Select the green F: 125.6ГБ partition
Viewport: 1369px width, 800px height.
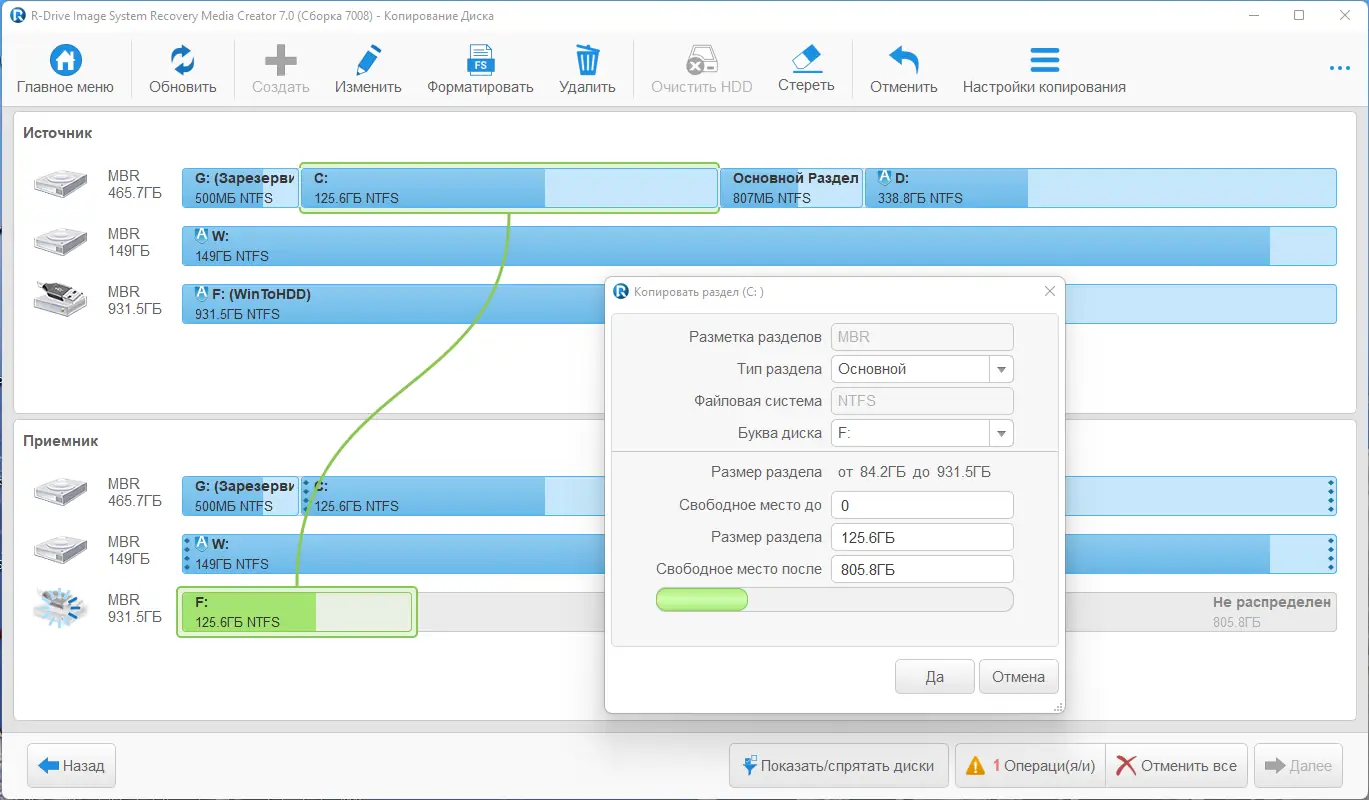pyautogui.click(x=297, y=612)
